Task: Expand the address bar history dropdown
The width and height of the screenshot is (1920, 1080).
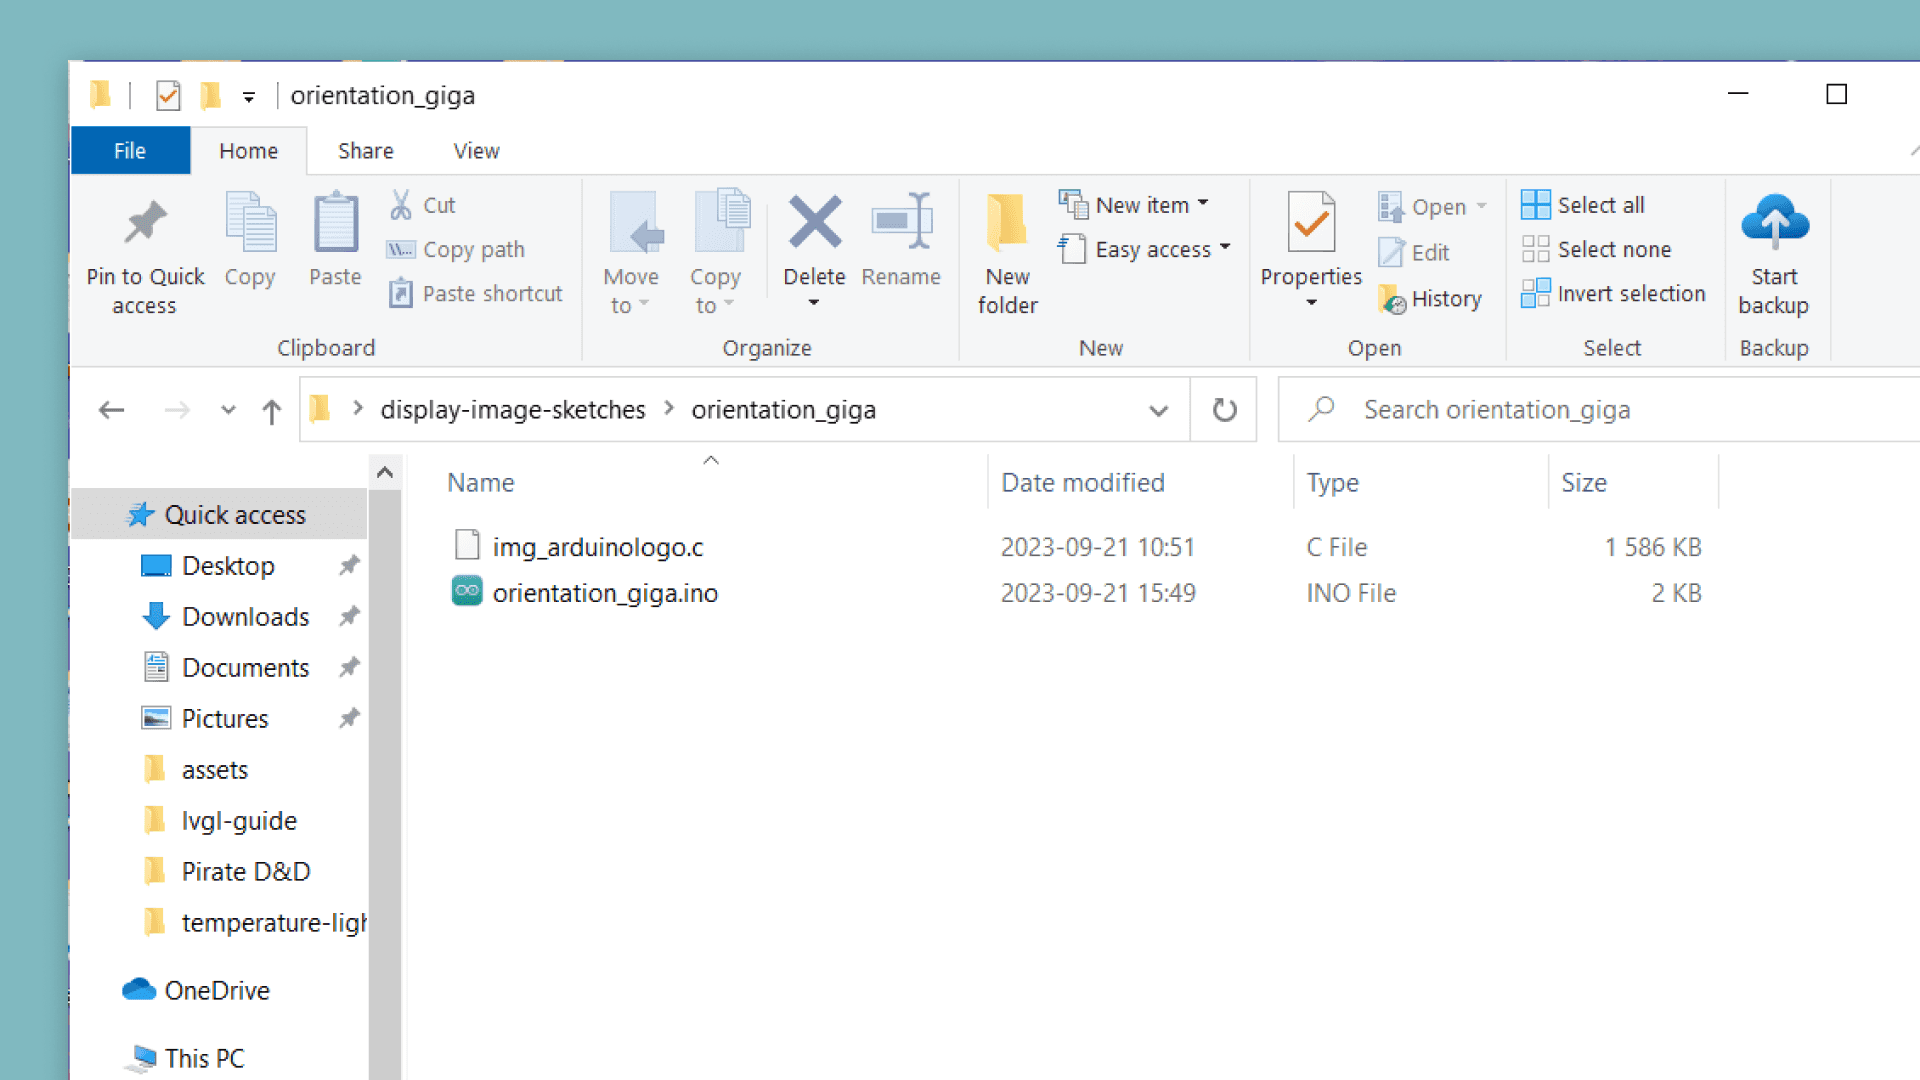Action: [1158, 410]
